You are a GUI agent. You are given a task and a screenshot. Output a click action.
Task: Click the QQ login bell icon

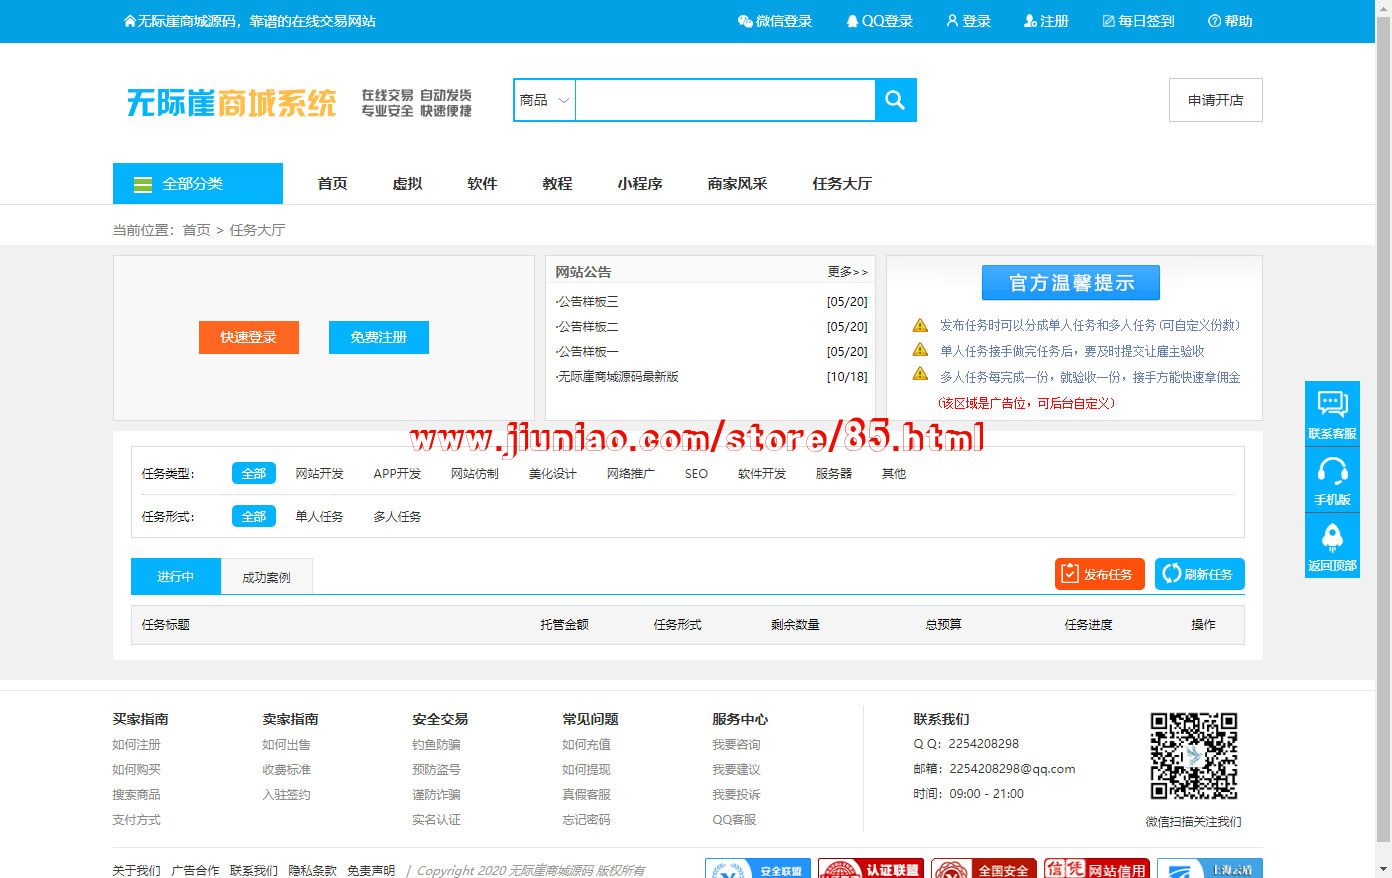pyautogui.click(x=852, y=21)
